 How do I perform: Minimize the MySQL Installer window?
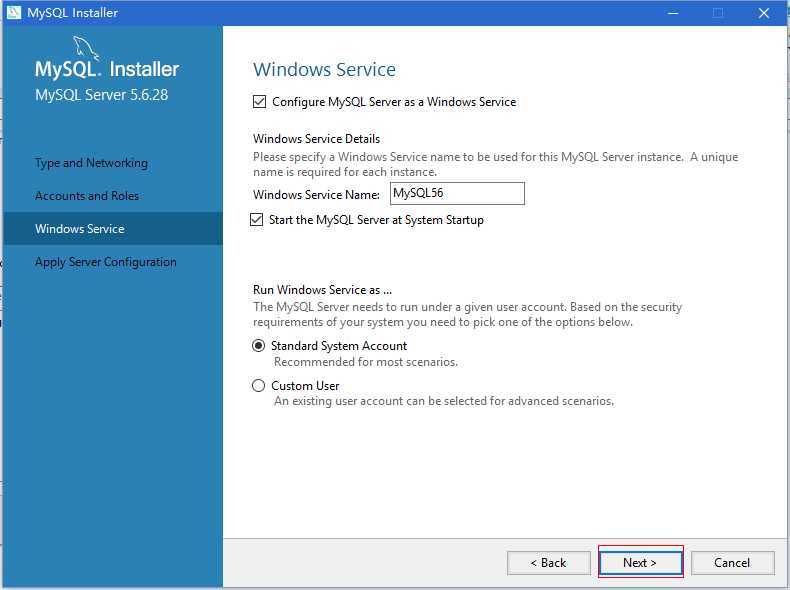point(673,13)
